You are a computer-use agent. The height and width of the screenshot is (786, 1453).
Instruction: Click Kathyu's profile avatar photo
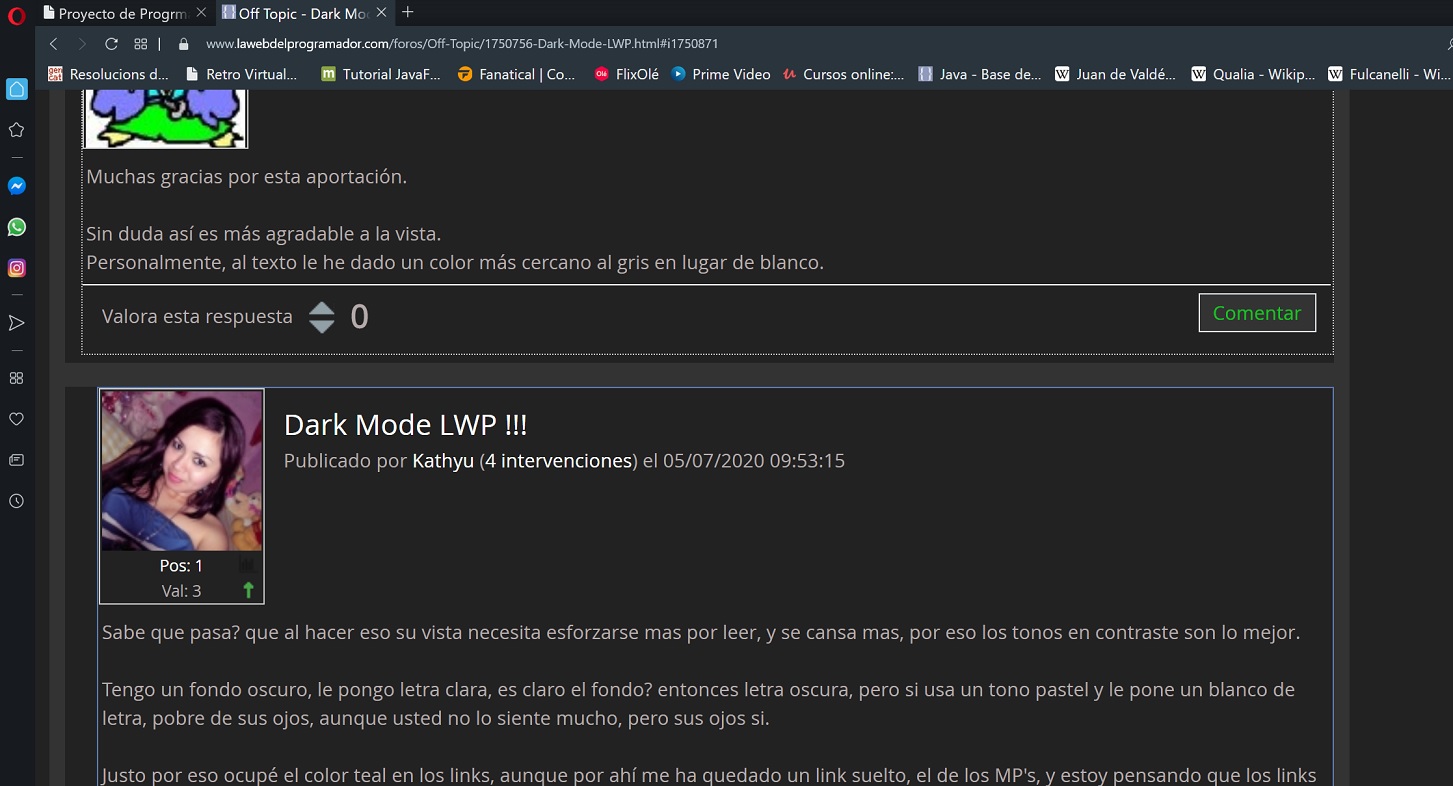(182, 470)
